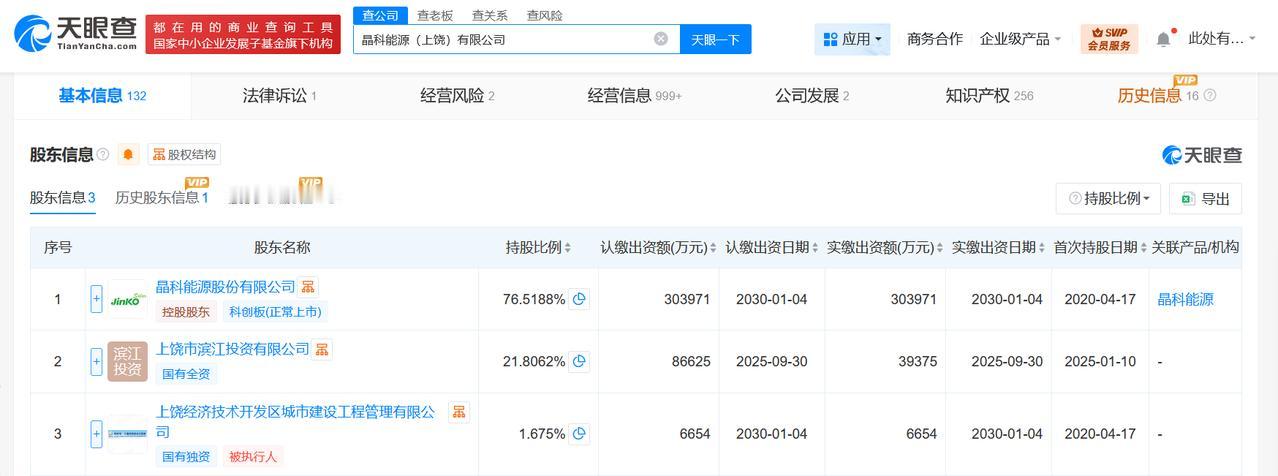Open 上饶市滨江投资有限公司 shareholder link
This screenshot has height=476, width=1278.
232,349
